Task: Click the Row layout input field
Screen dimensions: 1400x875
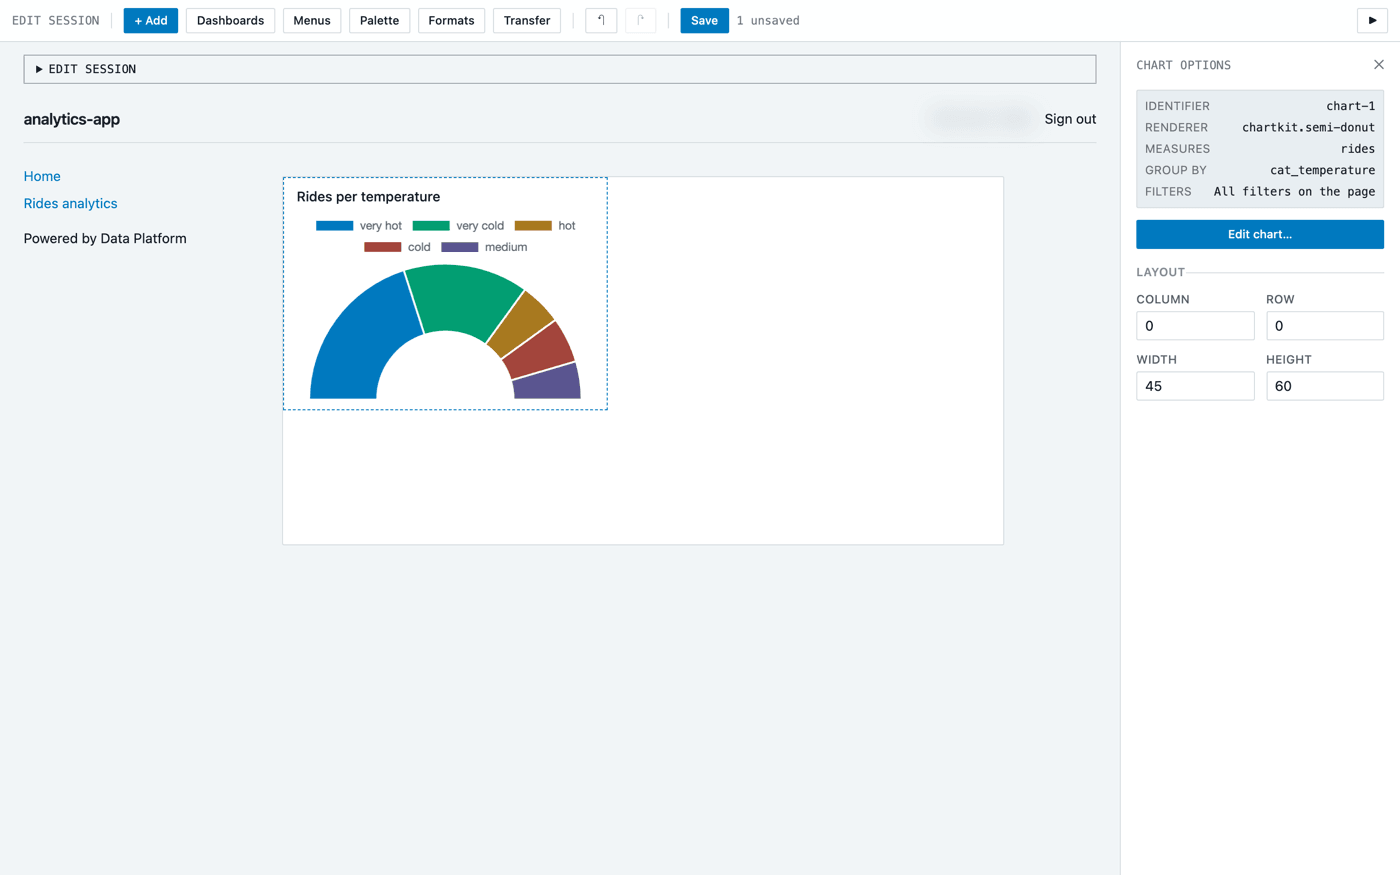Action: [1325, 326]
